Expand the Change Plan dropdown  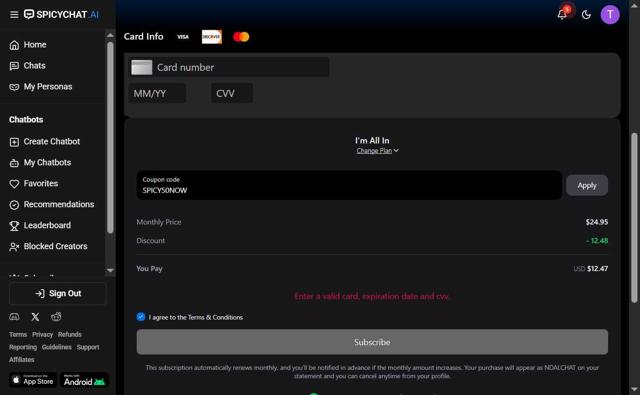(377, 151)
